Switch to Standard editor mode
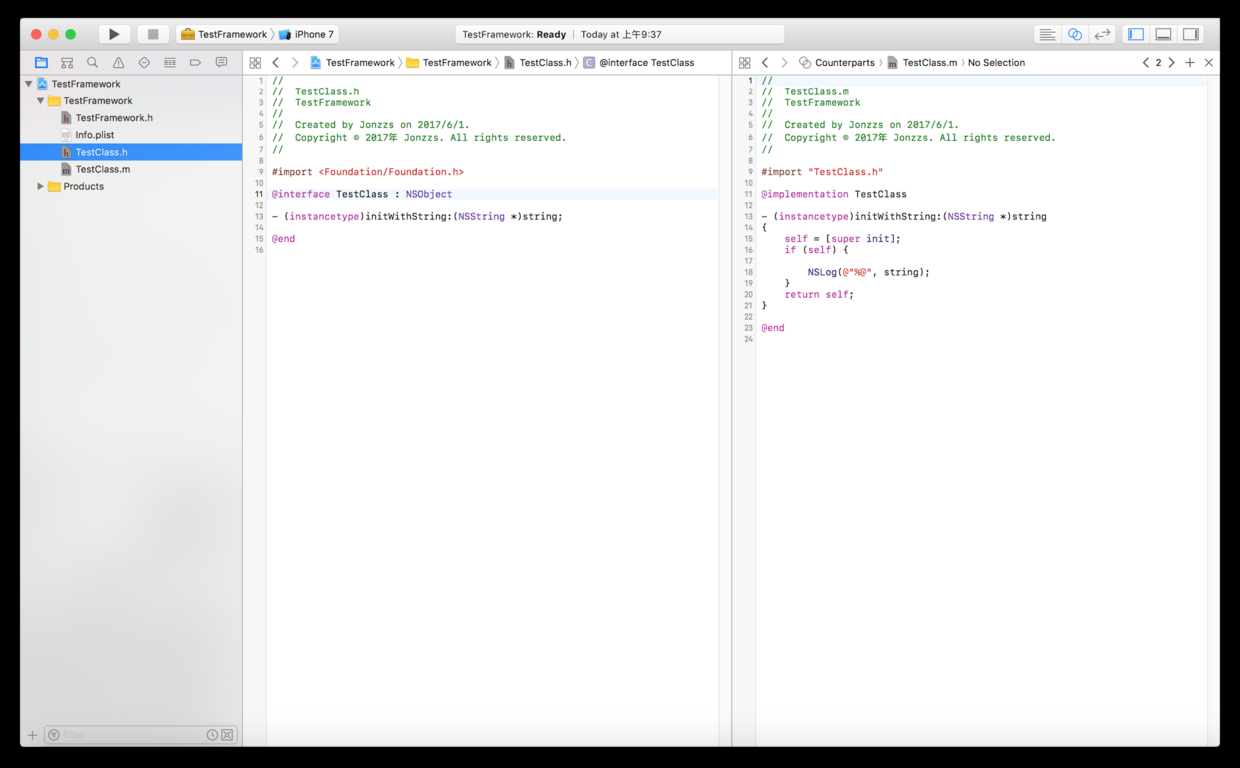 pyautogui.click(x=1047, y=34)
